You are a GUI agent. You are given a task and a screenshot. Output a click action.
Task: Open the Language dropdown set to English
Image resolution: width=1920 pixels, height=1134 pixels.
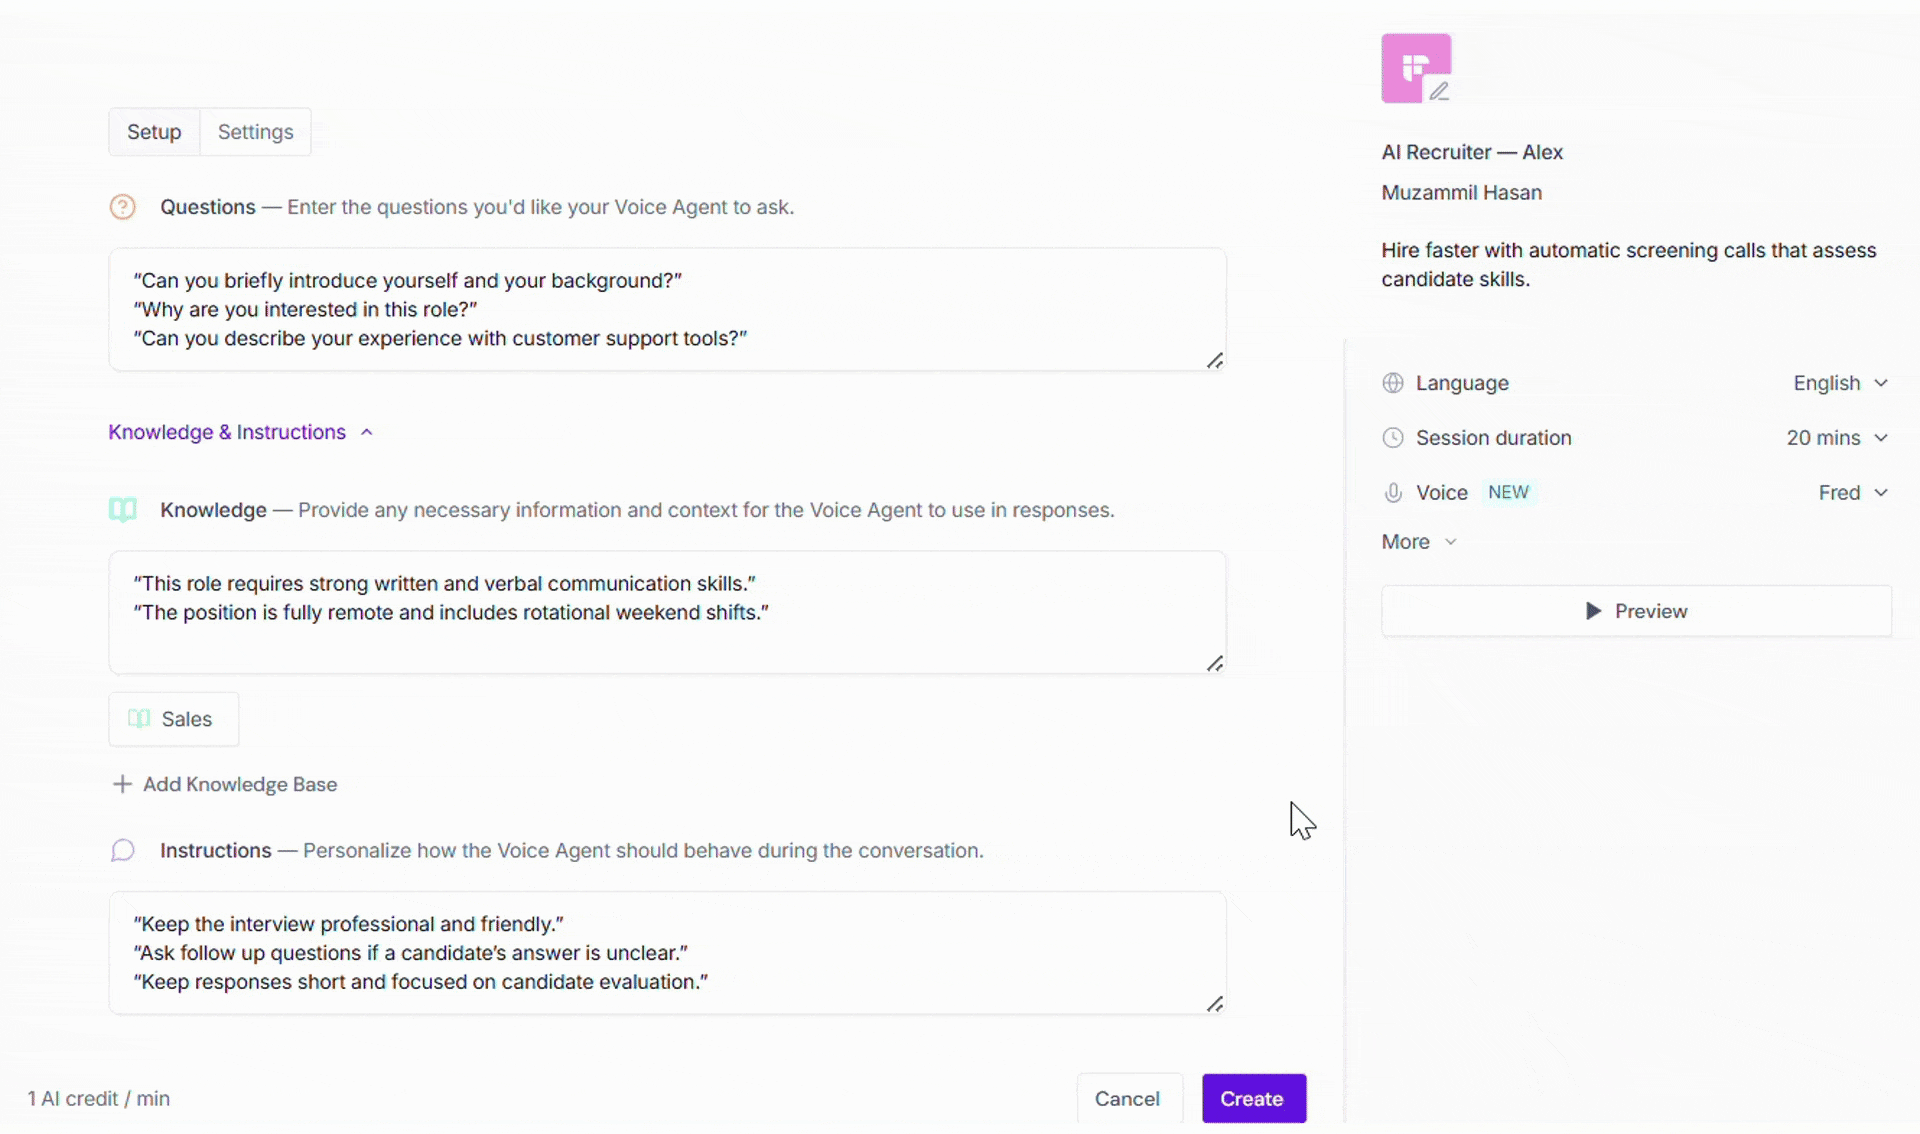(1840, 383)
